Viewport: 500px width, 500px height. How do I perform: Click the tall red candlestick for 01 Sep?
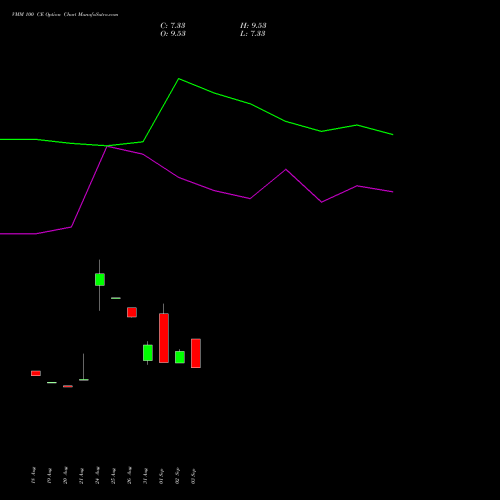click(164, 338)
